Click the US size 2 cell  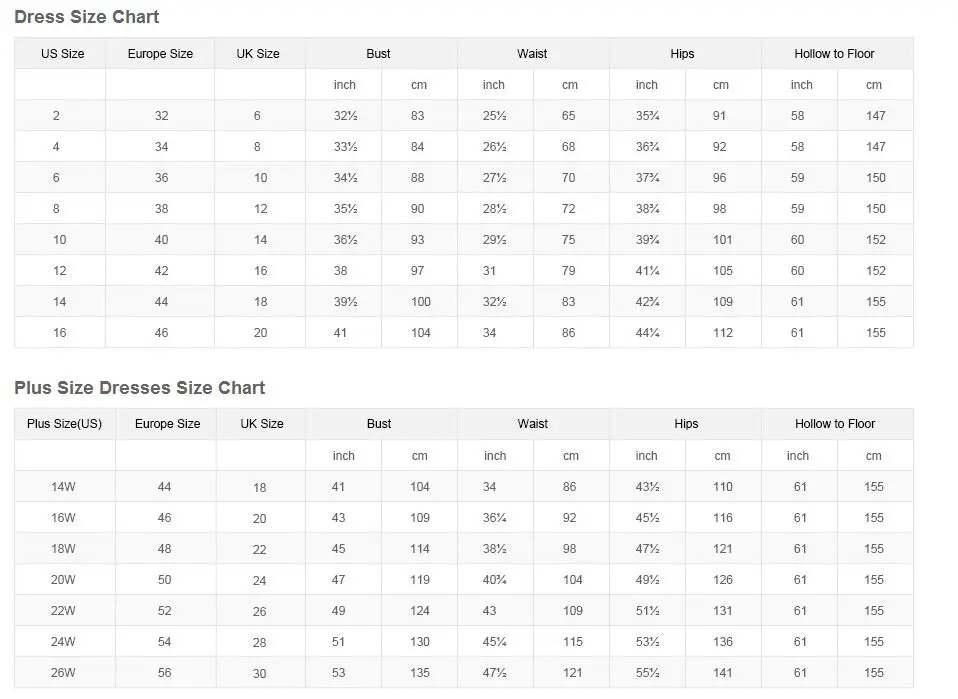[56, 116]
